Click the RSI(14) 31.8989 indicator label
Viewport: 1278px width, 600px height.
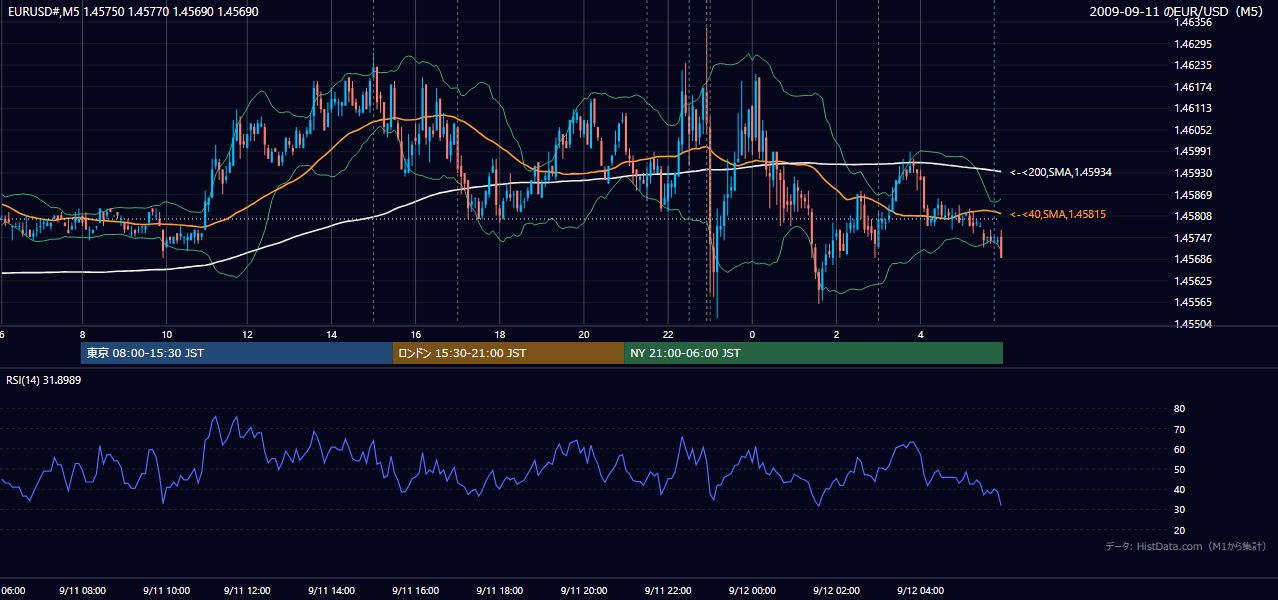[44, 380]
